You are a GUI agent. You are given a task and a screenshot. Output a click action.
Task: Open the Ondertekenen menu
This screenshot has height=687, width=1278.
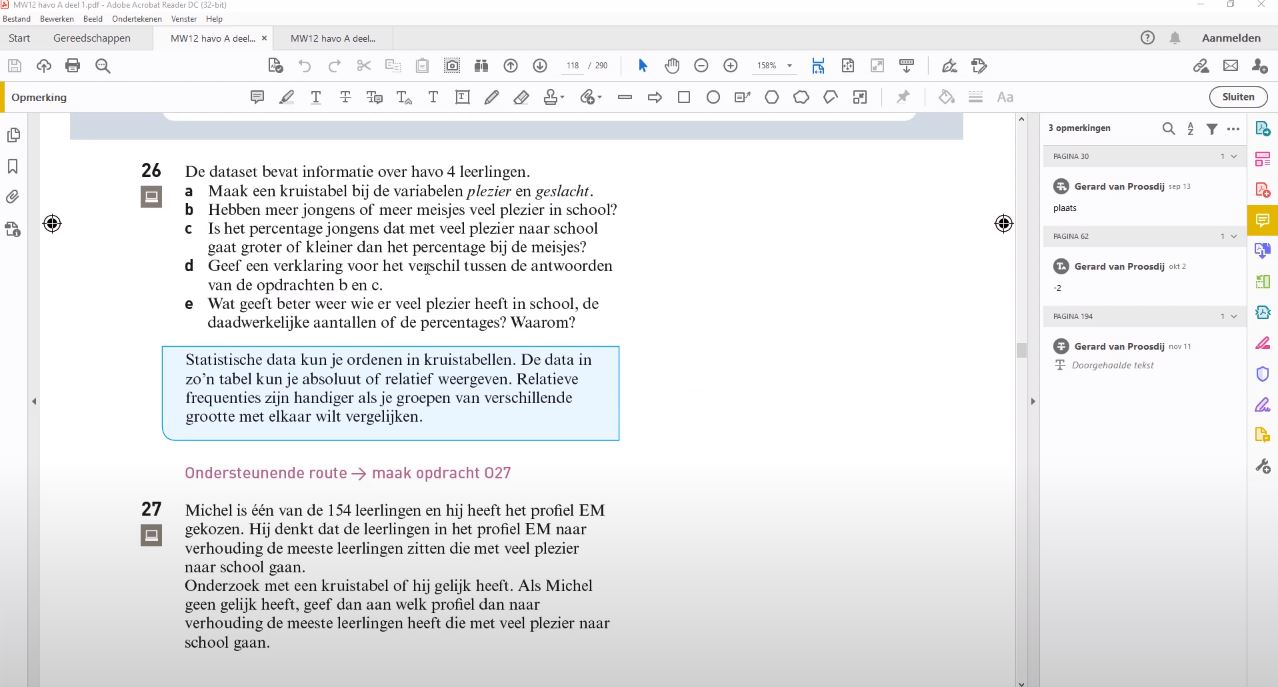click(138, 19)
